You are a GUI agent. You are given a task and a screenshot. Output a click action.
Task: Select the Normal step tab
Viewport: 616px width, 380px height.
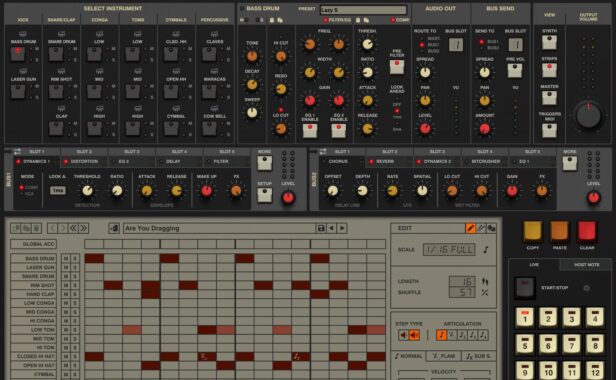[409, 356]
